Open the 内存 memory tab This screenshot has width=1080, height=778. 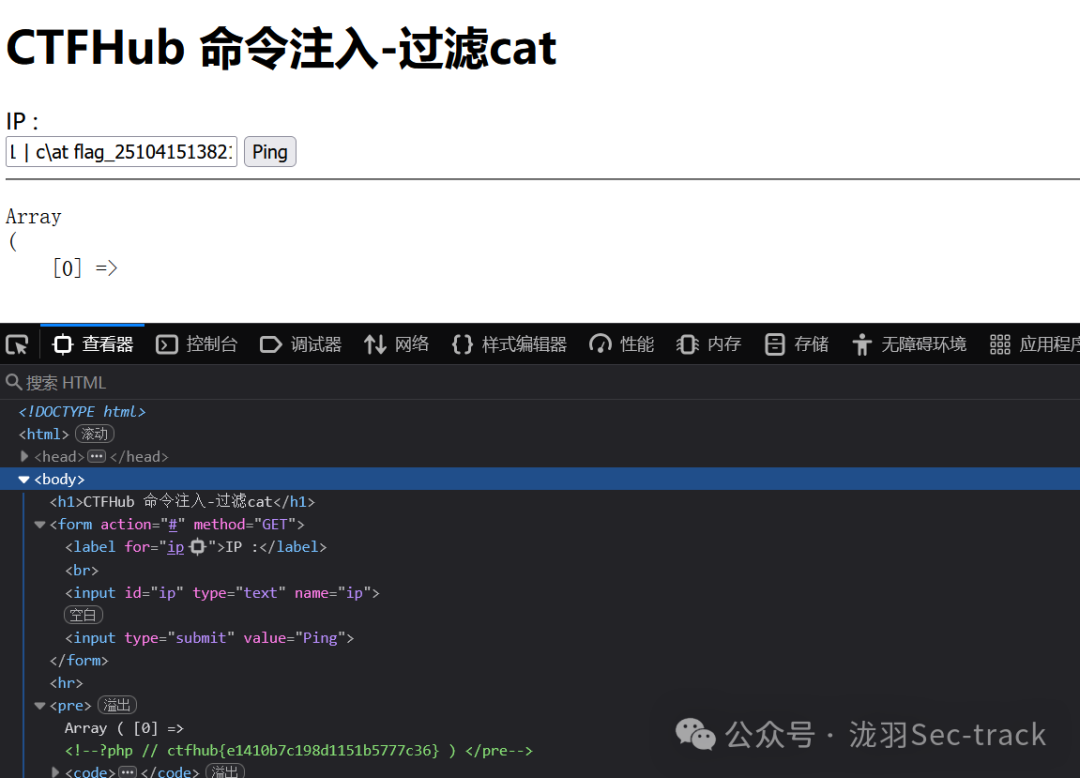click(709, 344)
